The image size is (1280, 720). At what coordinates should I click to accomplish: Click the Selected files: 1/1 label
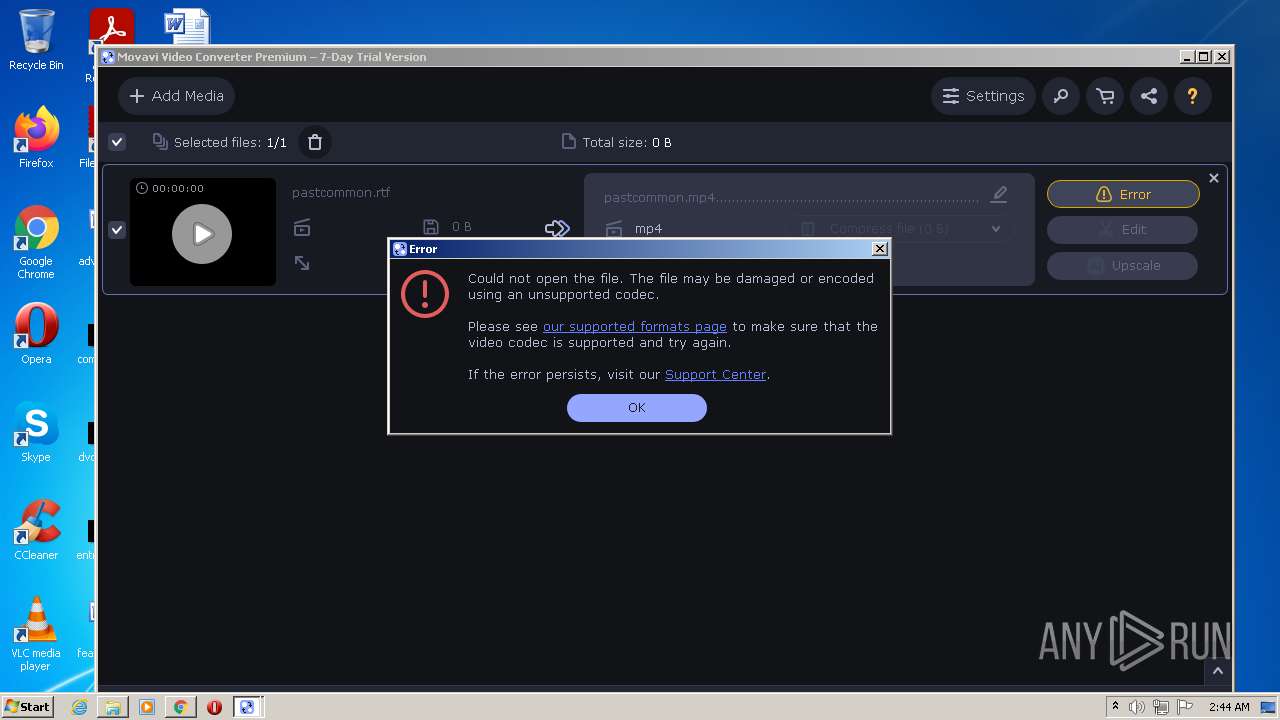pos(230,142)
